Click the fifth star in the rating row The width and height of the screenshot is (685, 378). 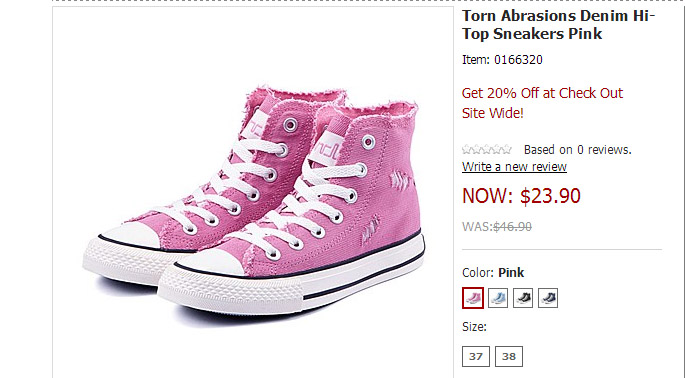pos(507,149)
